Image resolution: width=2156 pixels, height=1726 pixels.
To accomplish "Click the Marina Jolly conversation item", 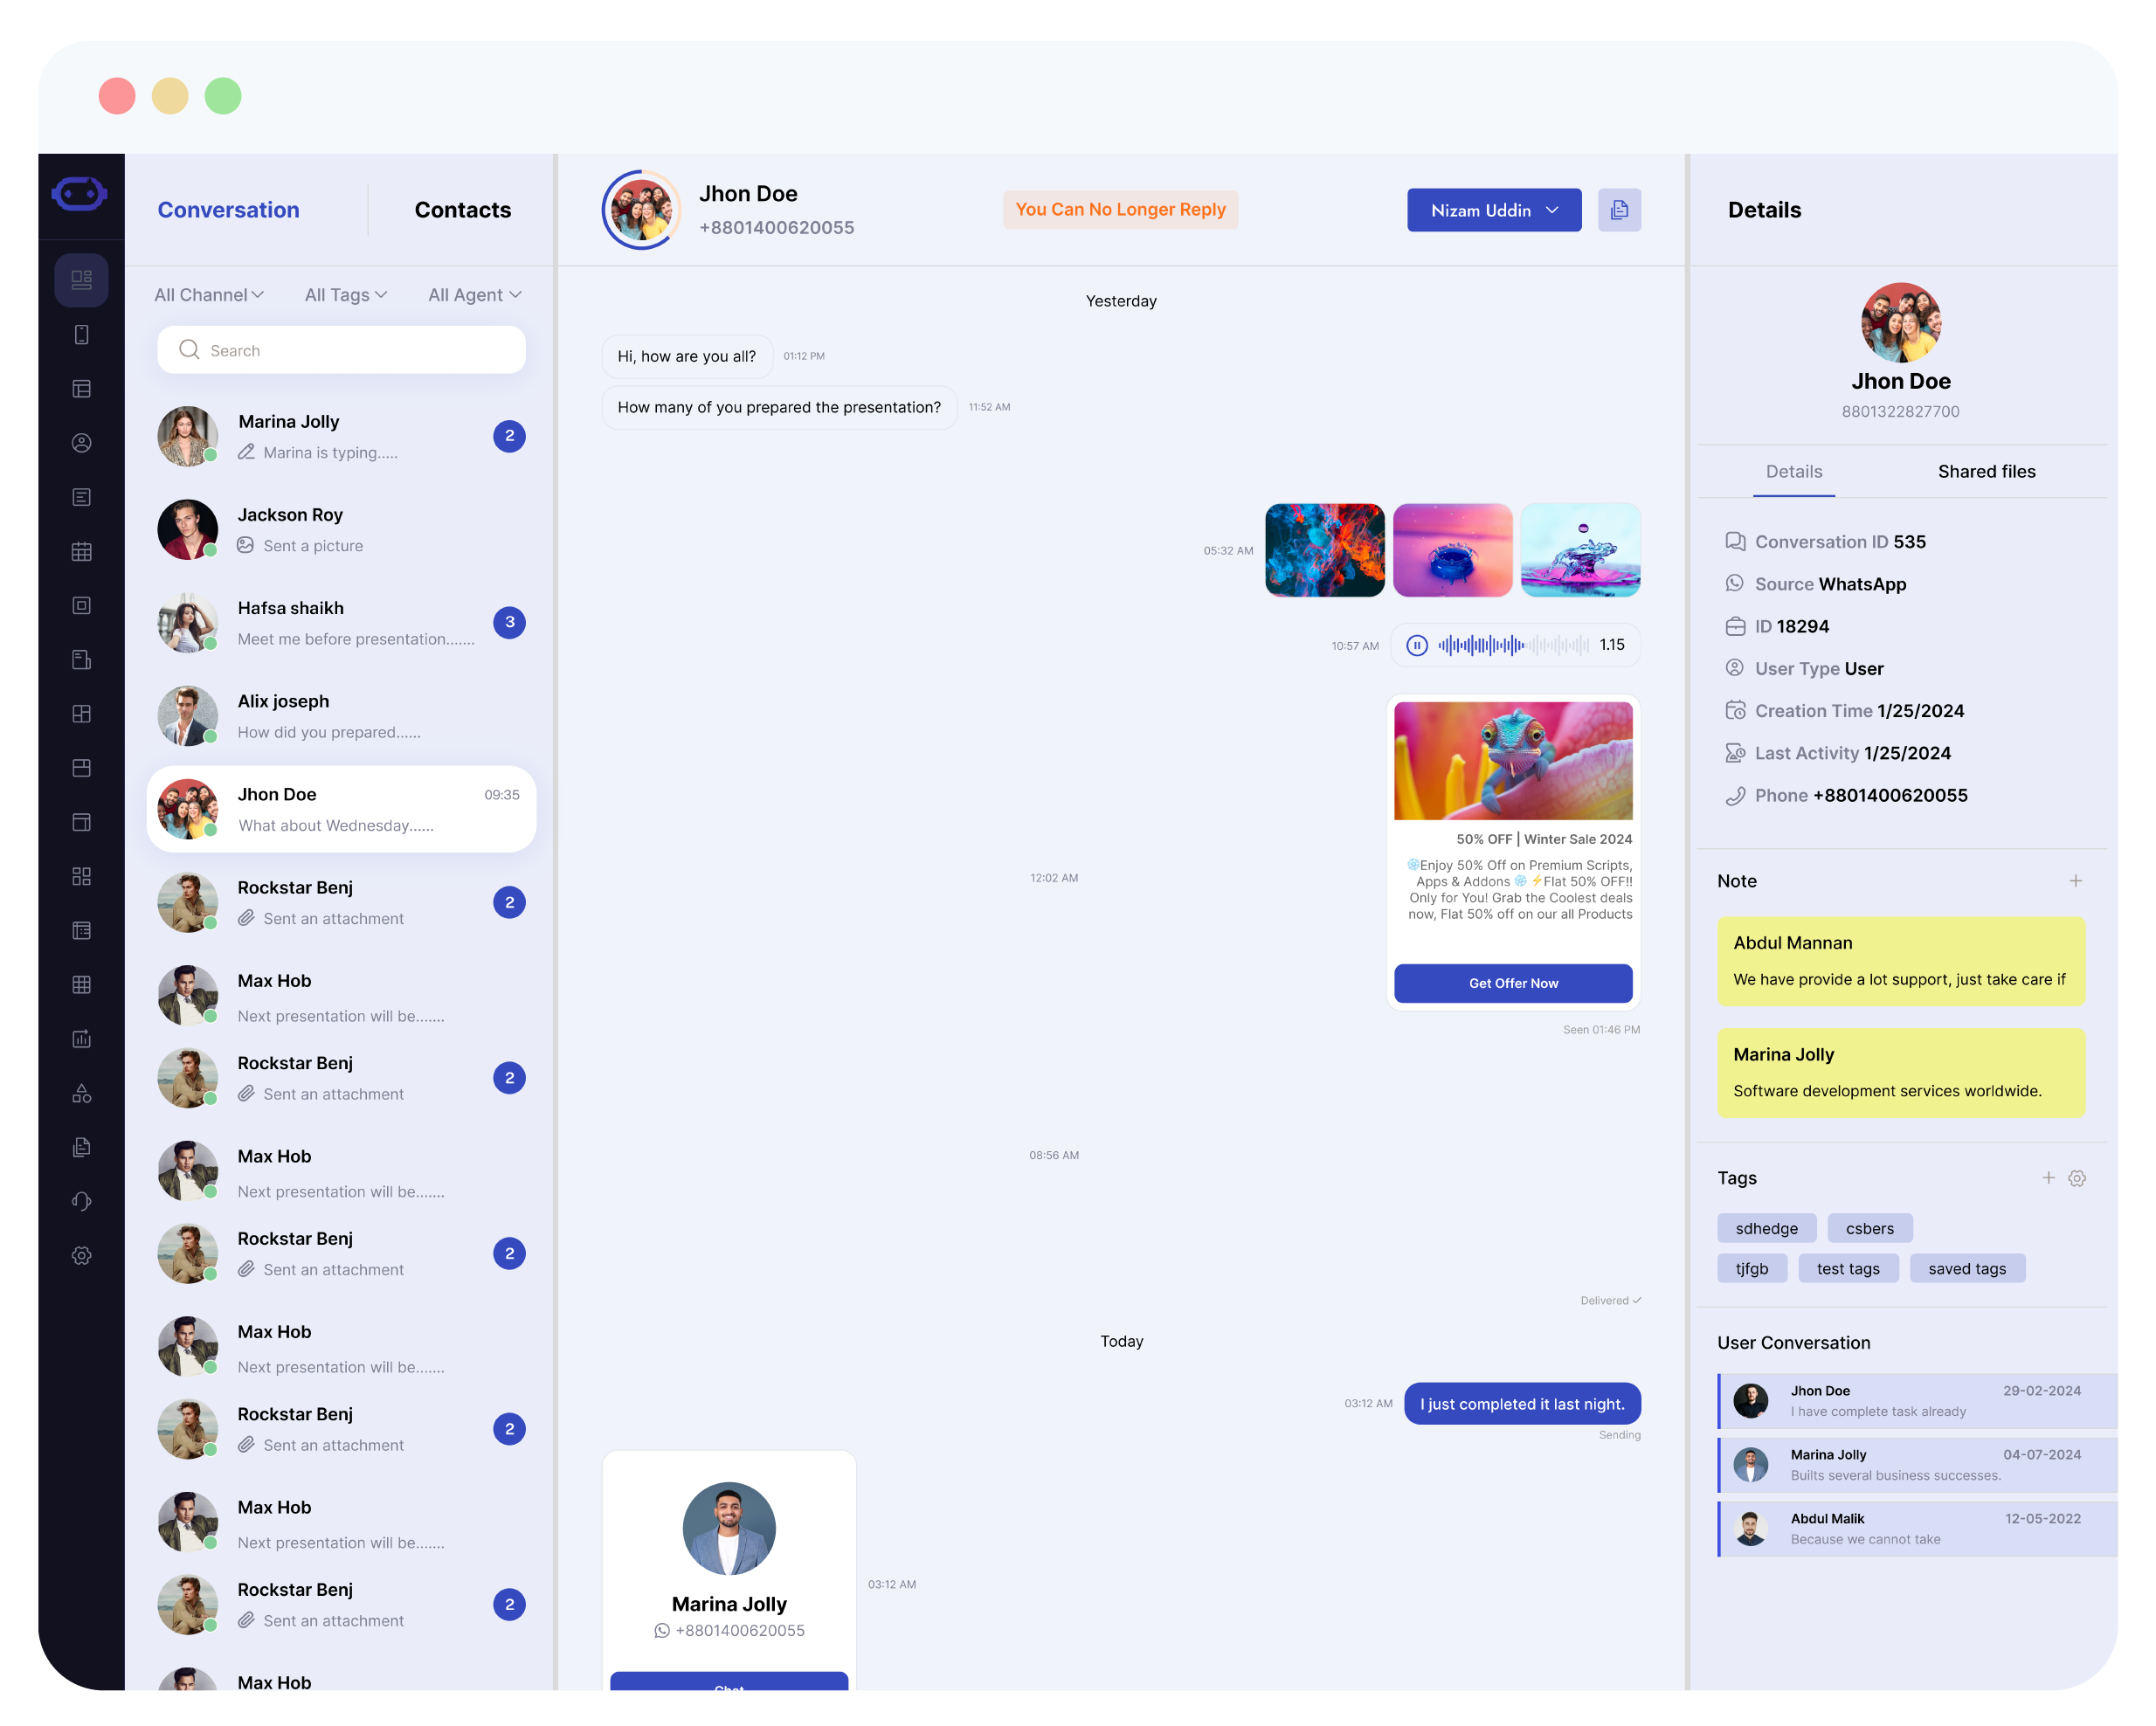I will click(336, 437).
